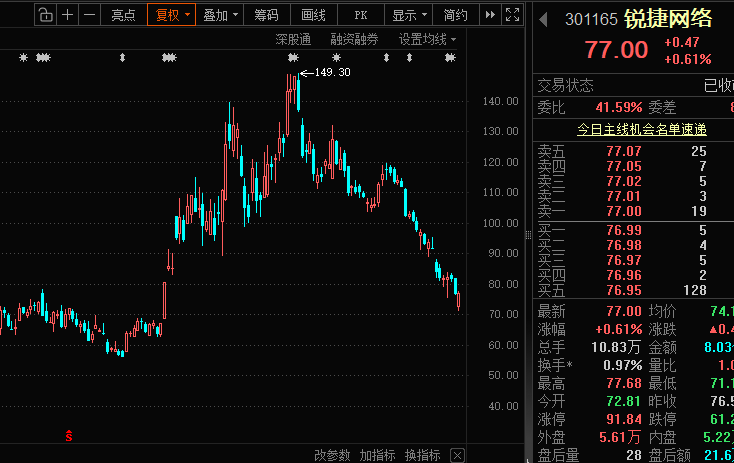Click the PK compare button
This screenshot has height=463, width=734.
click(360, 15)
